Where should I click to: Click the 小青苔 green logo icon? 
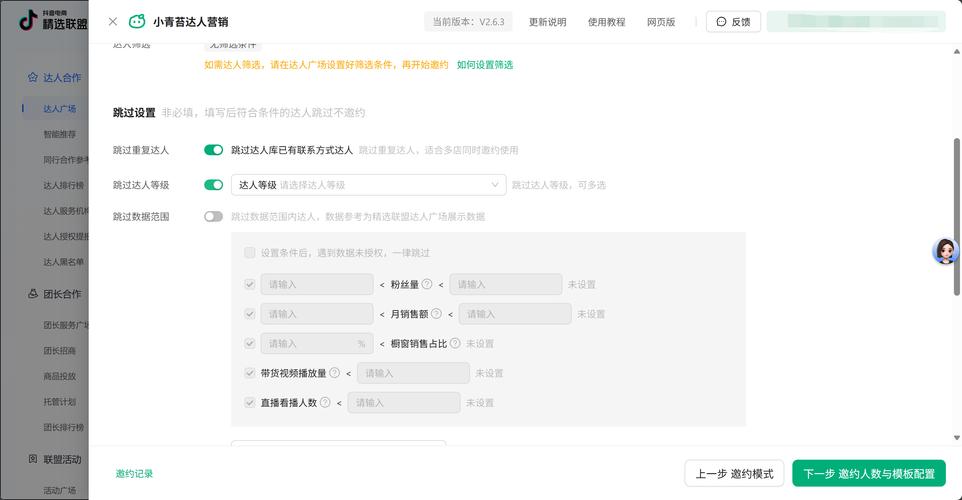point(137,21)
